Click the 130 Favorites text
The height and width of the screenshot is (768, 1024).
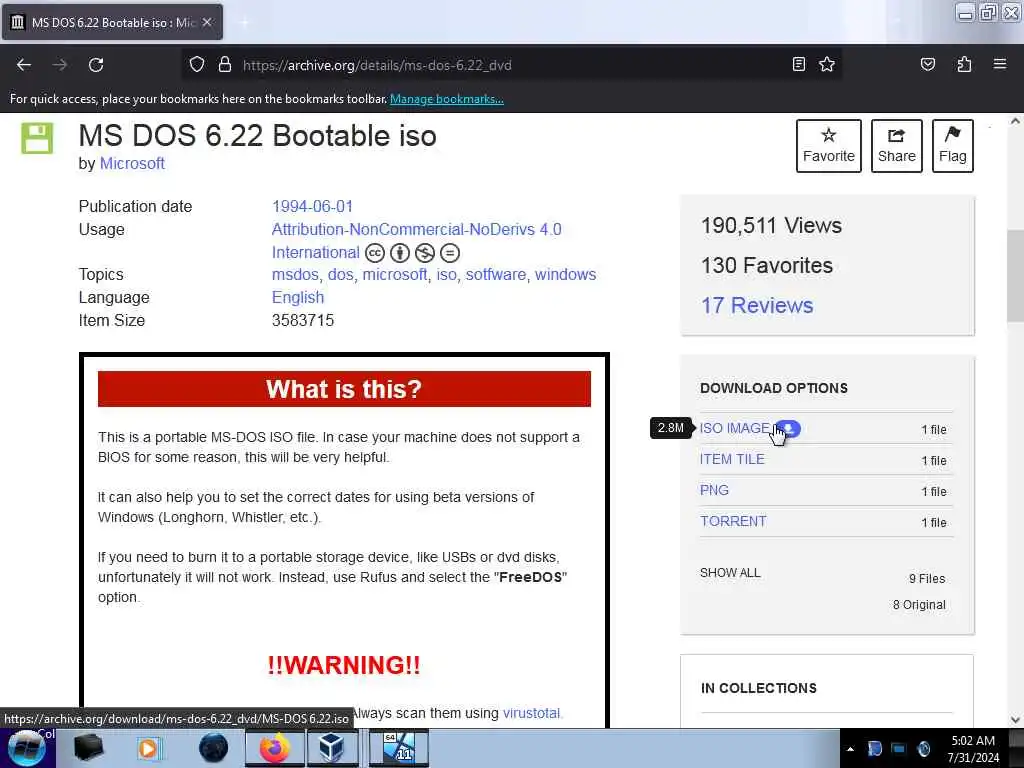767,265
